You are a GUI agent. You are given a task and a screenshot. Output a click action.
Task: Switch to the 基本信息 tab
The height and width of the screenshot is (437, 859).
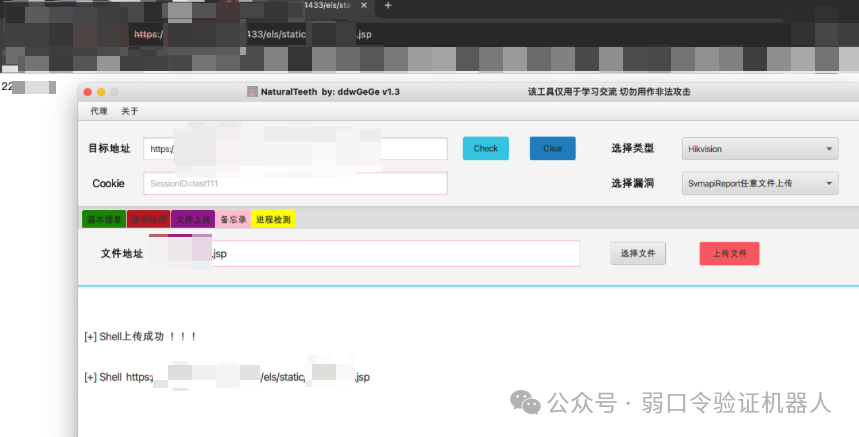click(x=104, y=219)
